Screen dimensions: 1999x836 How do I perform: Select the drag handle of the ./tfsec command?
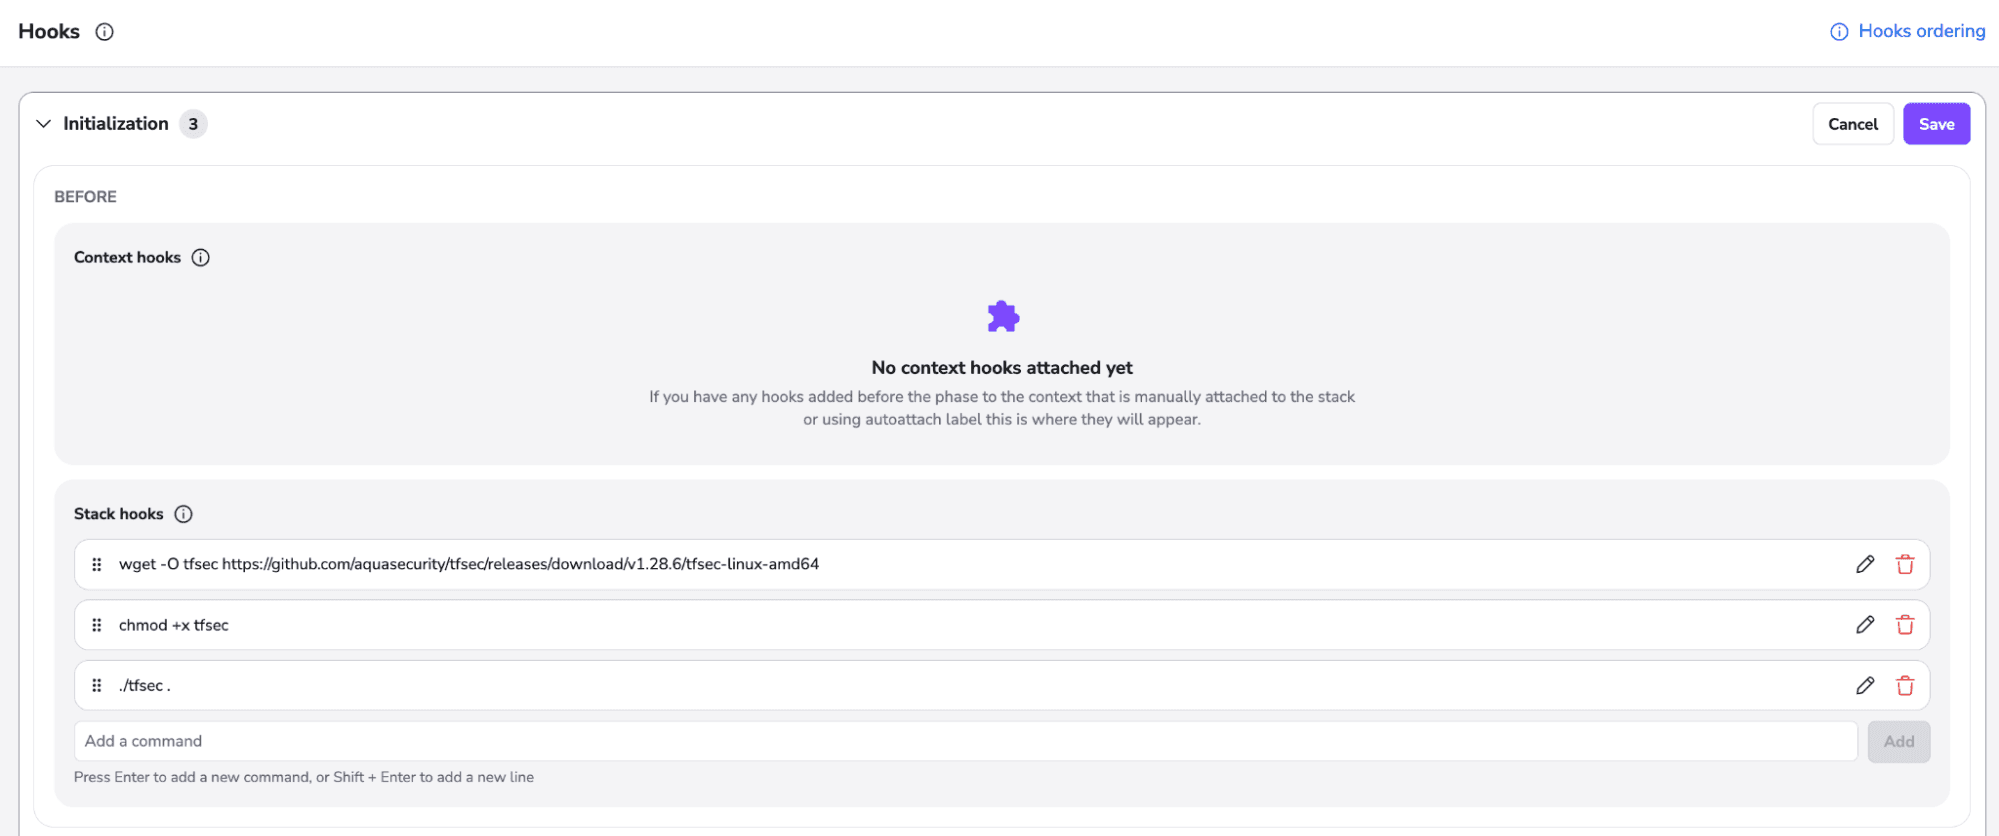pyautogui.click(x=97, y=685)
